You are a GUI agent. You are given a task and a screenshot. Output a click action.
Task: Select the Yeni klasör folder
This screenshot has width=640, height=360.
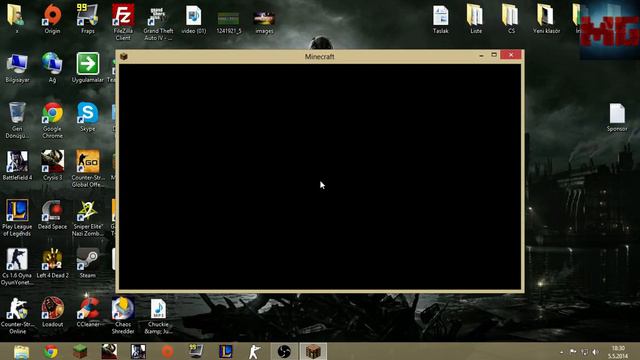click(x=546, y=19)
